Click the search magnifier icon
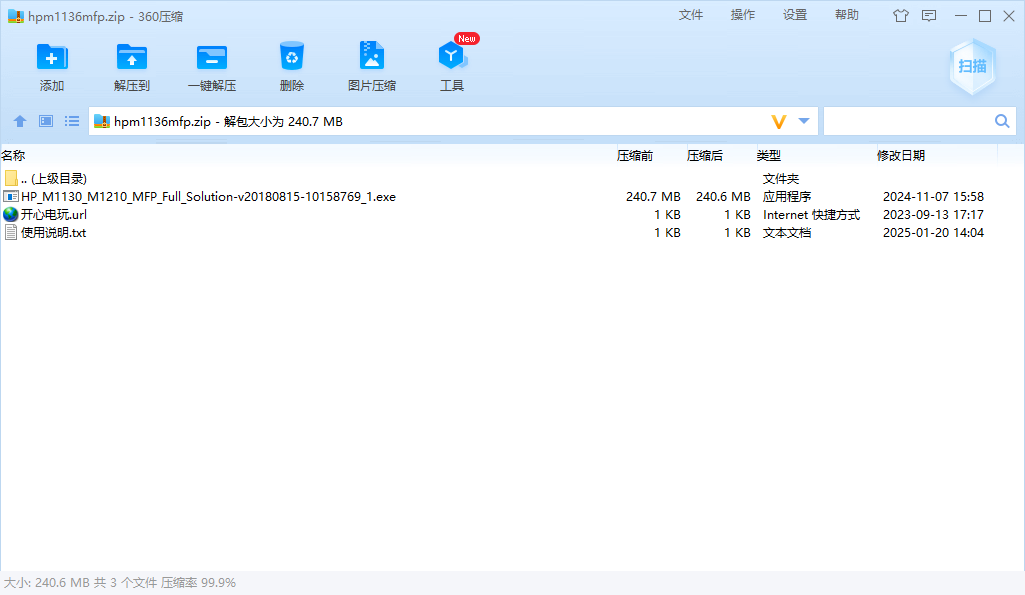The image size is (1025, 595). (1001, 121)
